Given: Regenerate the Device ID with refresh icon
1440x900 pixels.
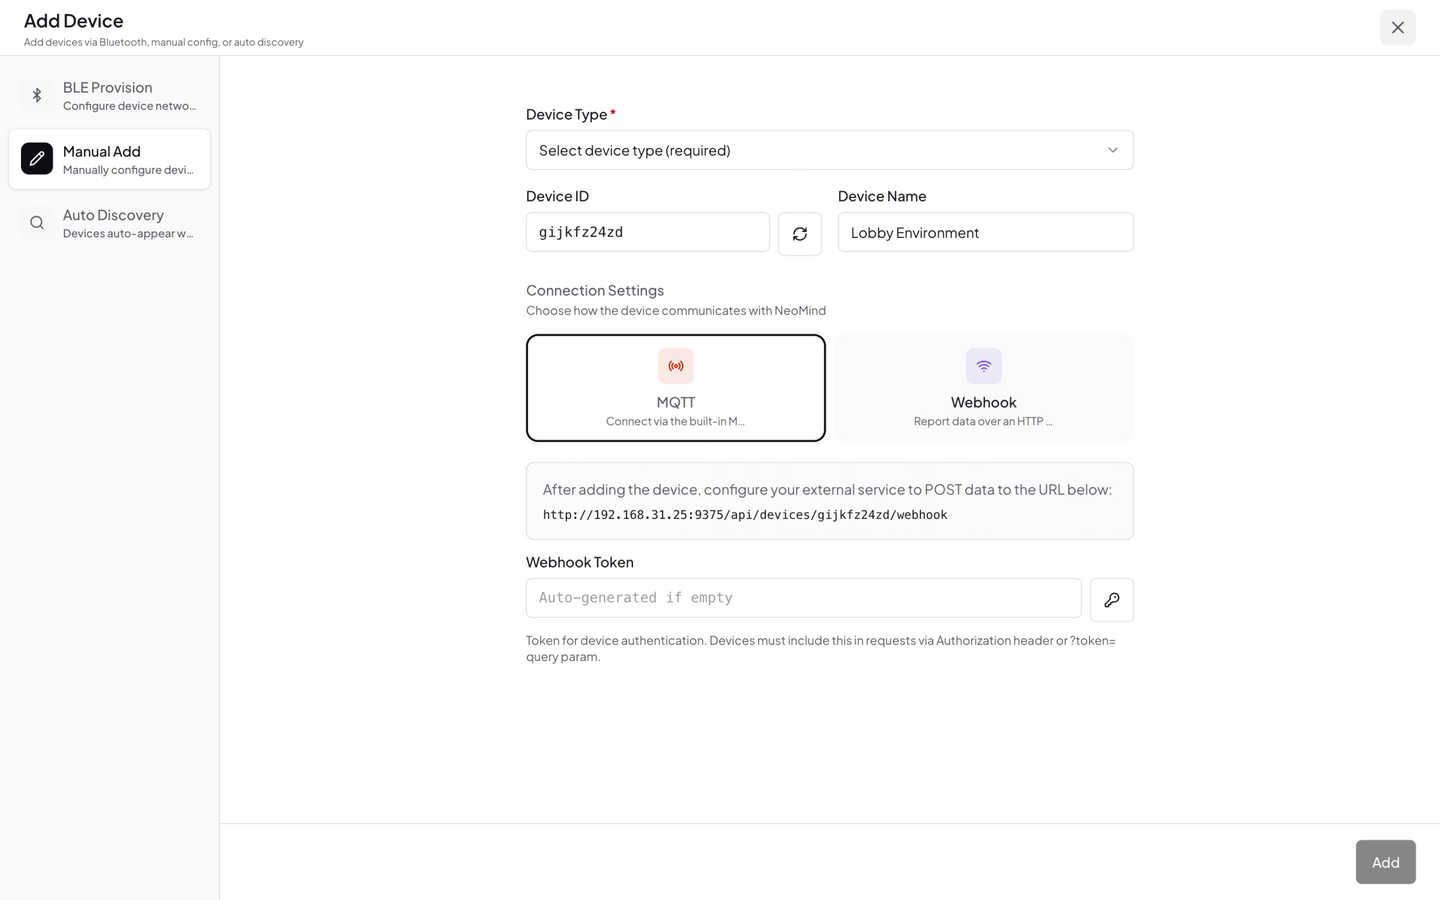Looking at the screenshot, I should (x=800, y=234).
